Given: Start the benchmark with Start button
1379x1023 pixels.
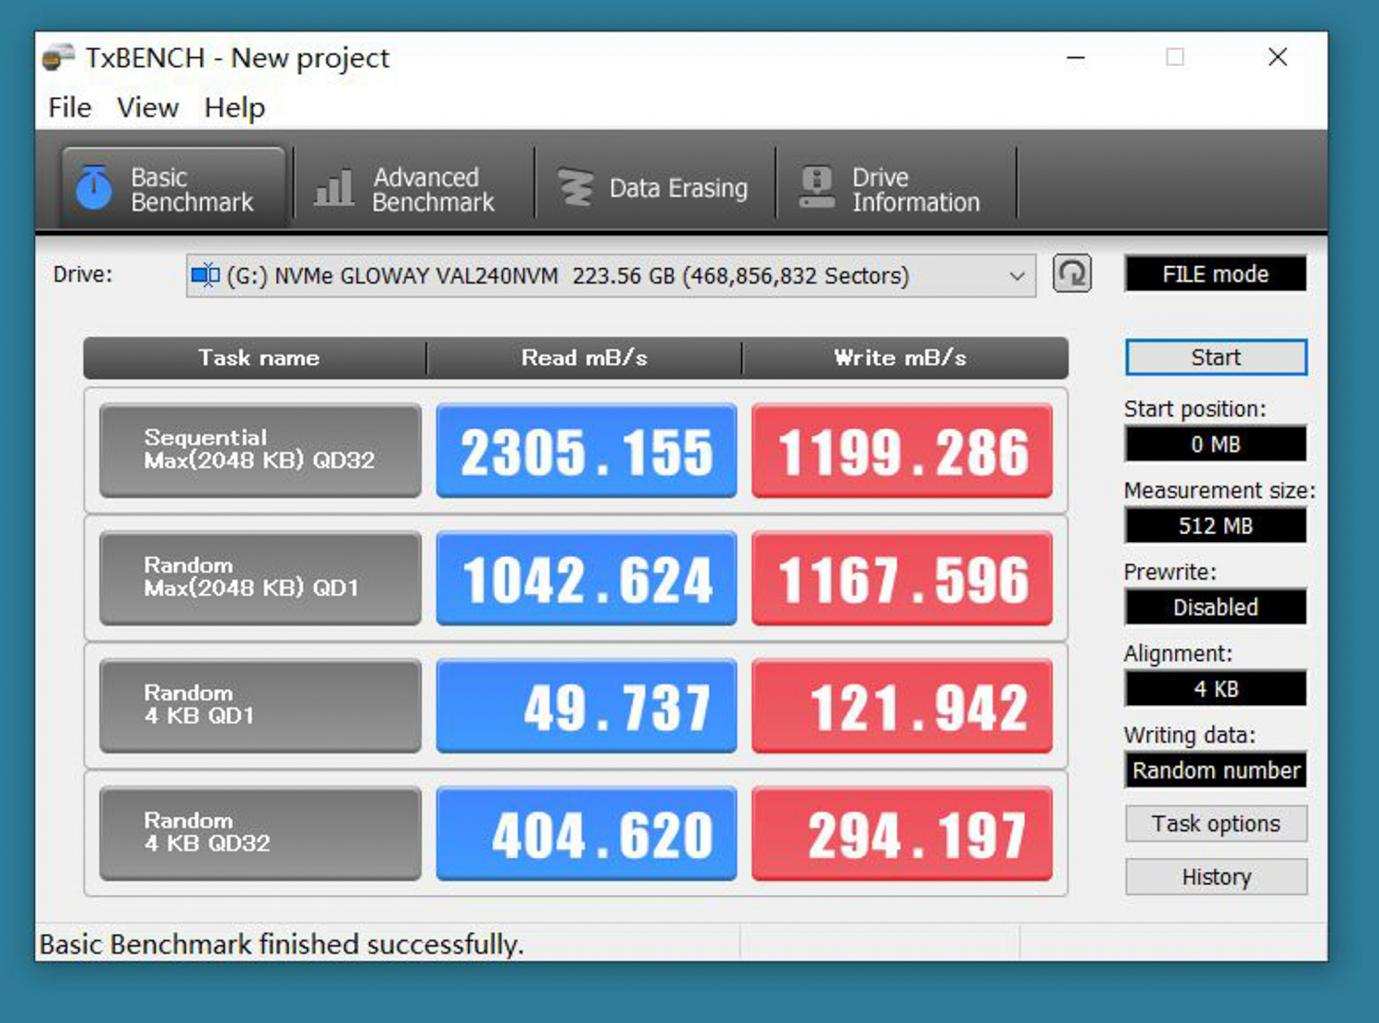Looking at the screenshot, I should (1216, 358).
